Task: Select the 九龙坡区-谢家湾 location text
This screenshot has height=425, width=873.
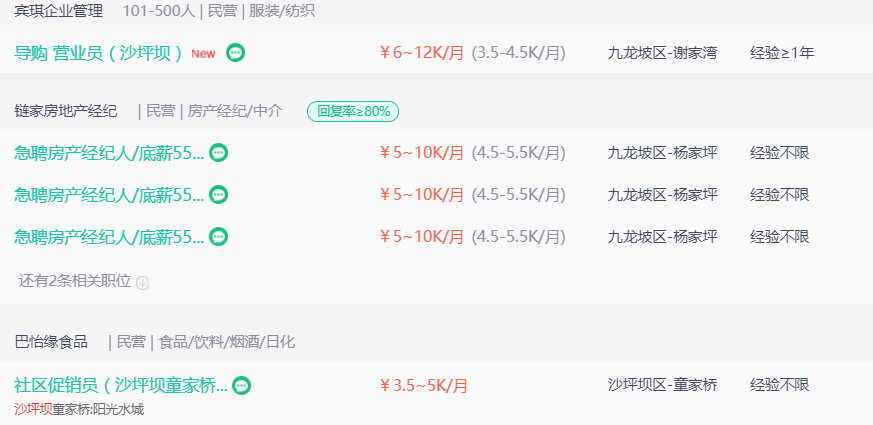Action: 663,53
